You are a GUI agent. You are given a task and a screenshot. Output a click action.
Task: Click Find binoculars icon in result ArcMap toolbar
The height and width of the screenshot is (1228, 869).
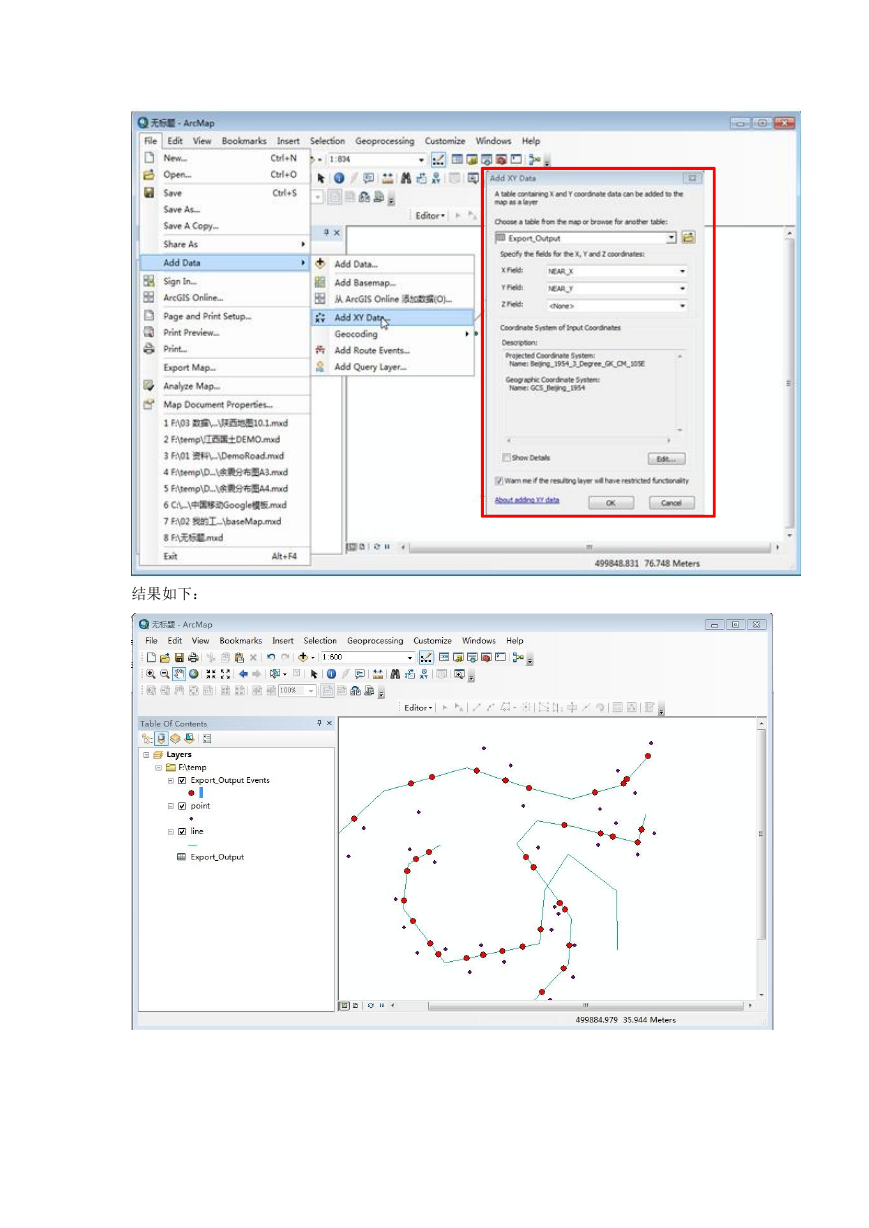pyautogui.click(x=395, y=673)
